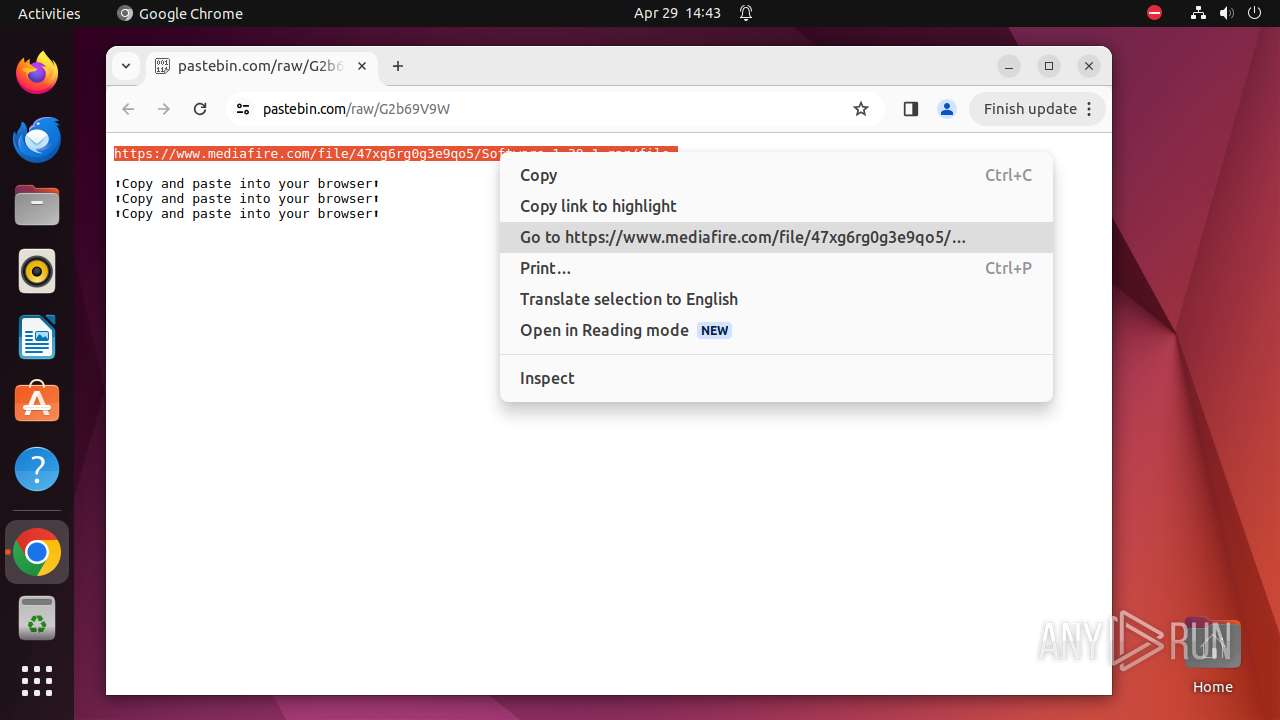The image size is (1280, 720).
Task: Launch LibreOffice Writer from the dock
Action: click(37, 337)
